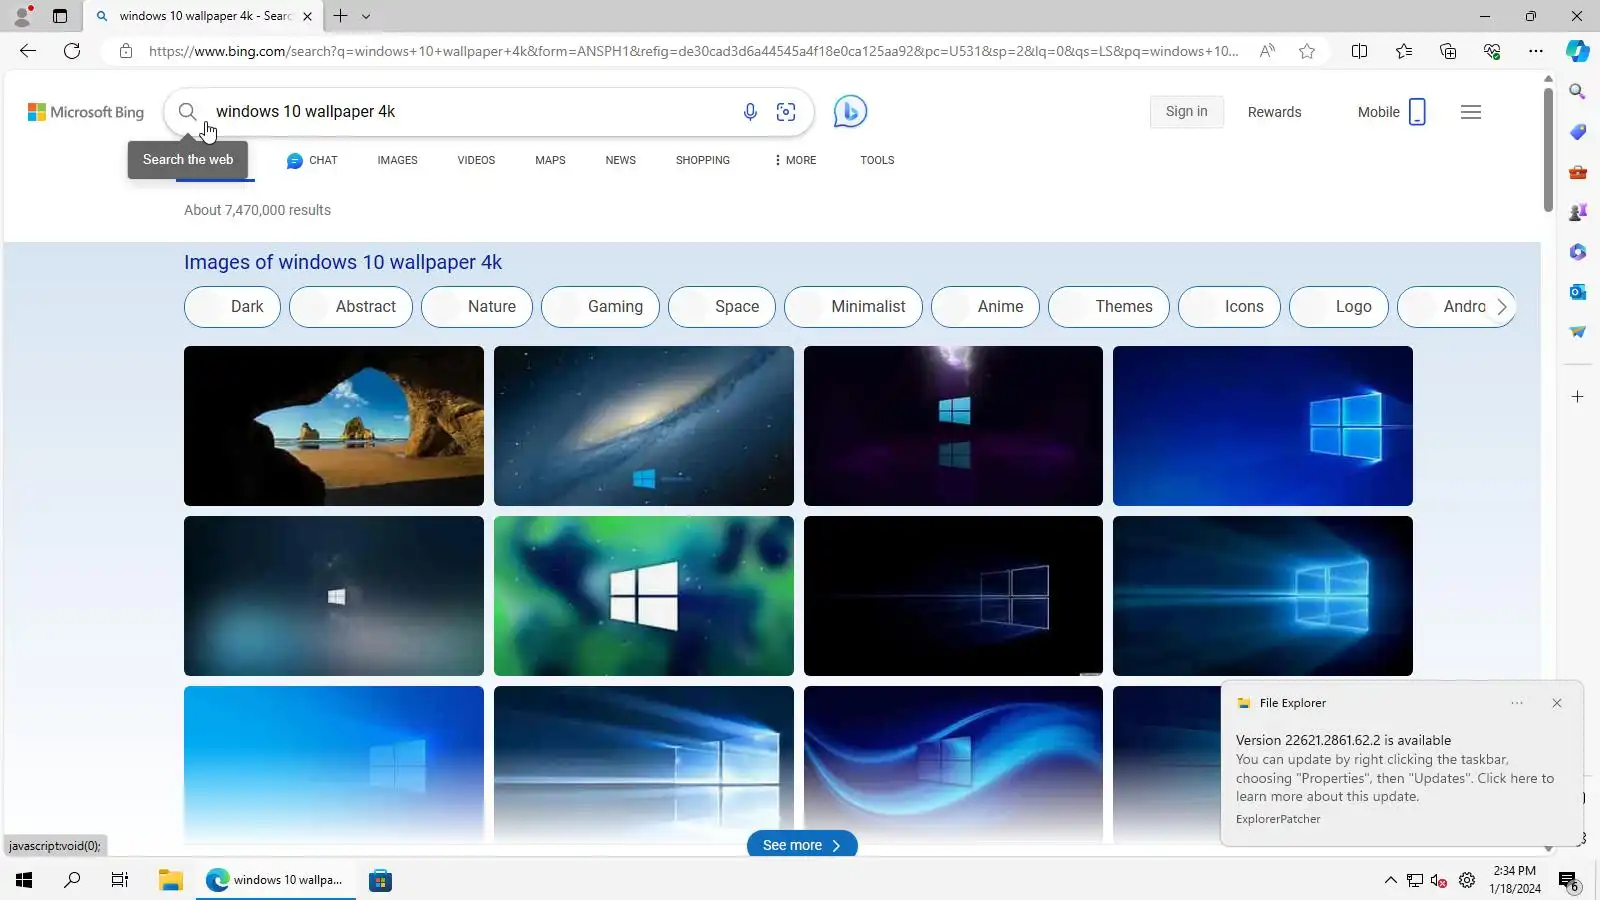Open a new browser tab

click(x=340, y=16)
